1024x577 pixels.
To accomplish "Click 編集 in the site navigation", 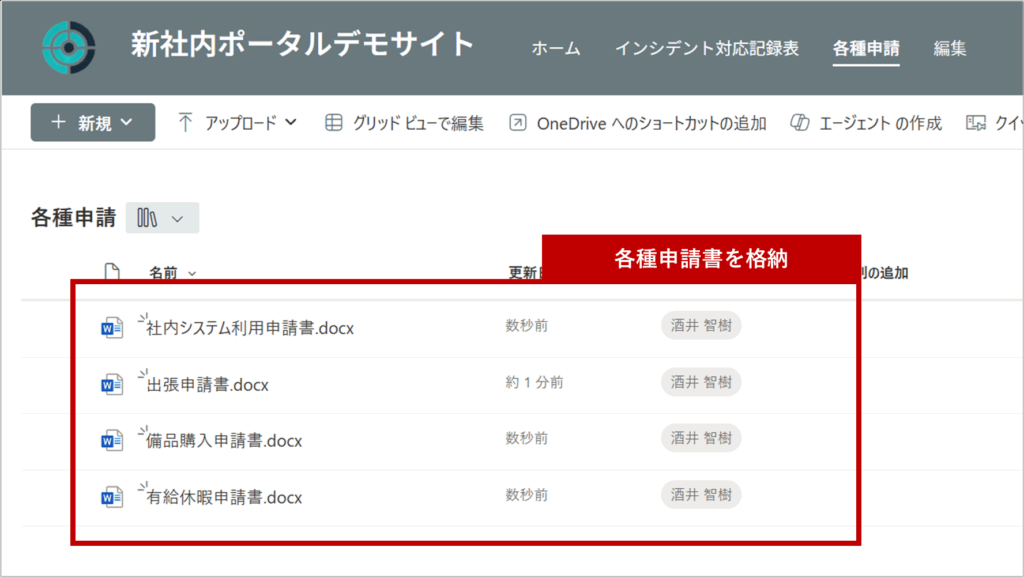I will (x=950, y=48).
